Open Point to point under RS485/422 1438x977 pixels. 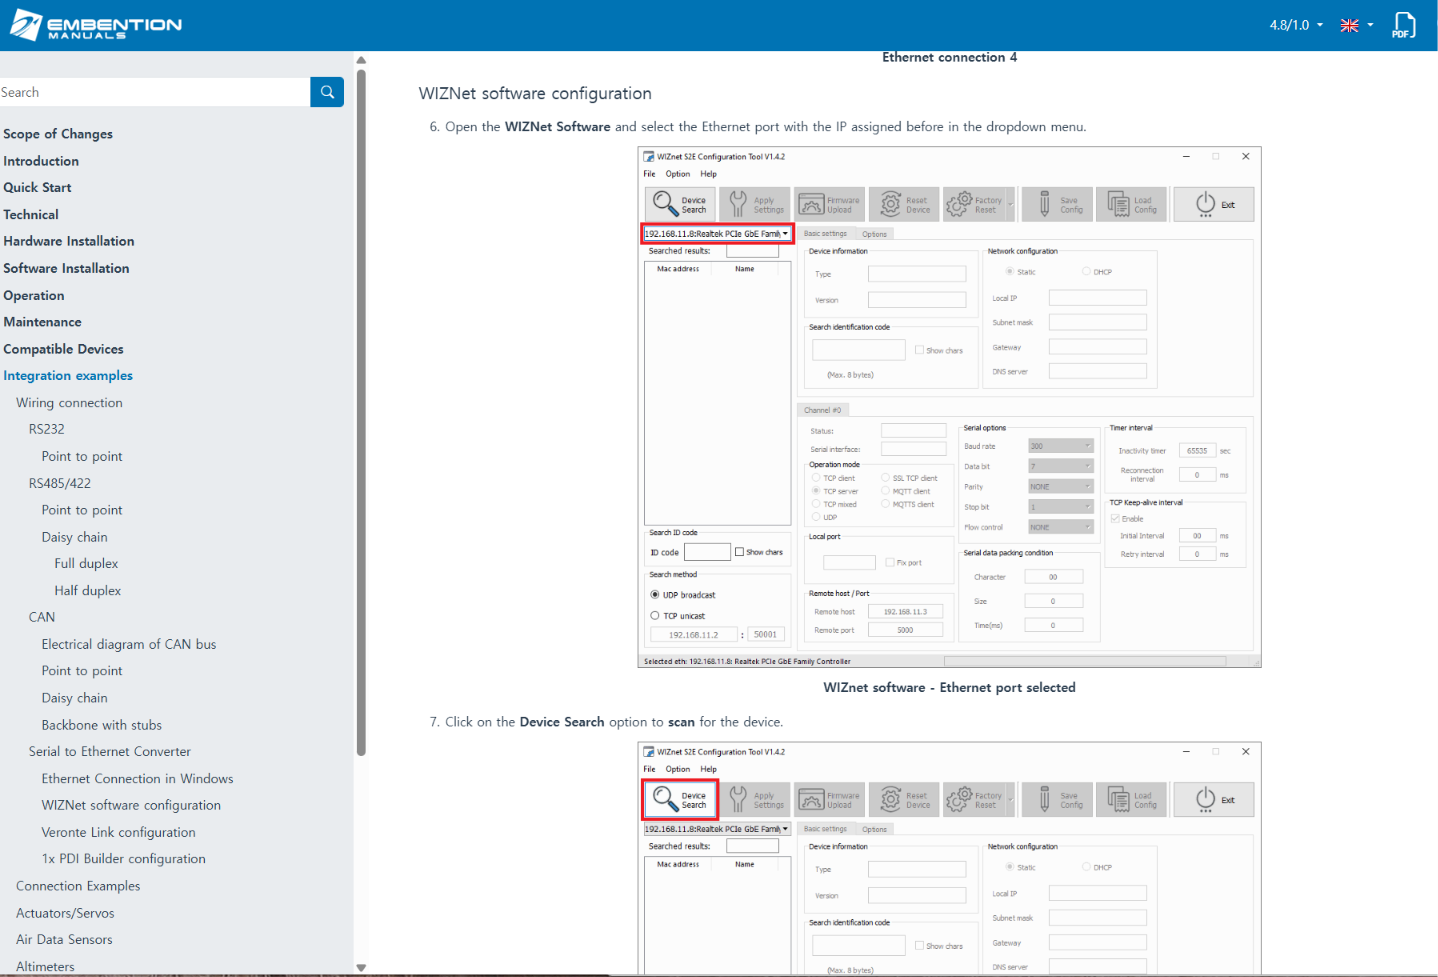82,510
